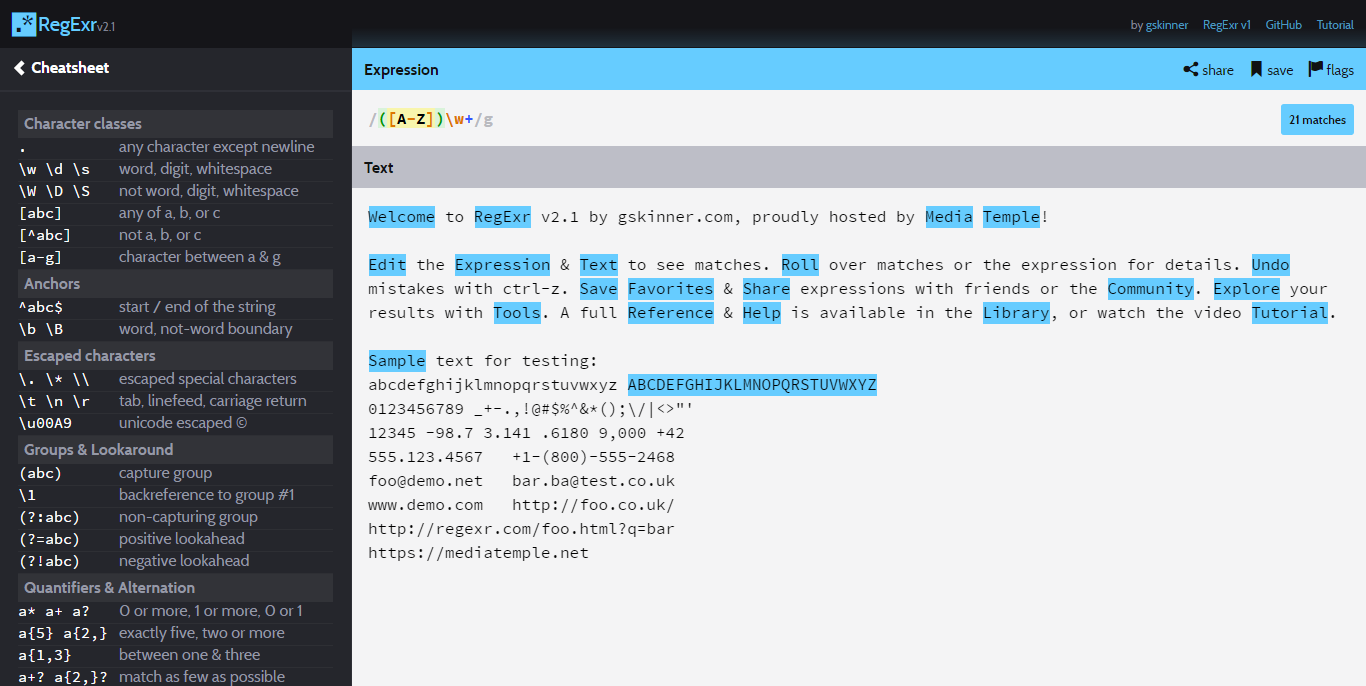Click the 21 matches badge

point(1317,120)
